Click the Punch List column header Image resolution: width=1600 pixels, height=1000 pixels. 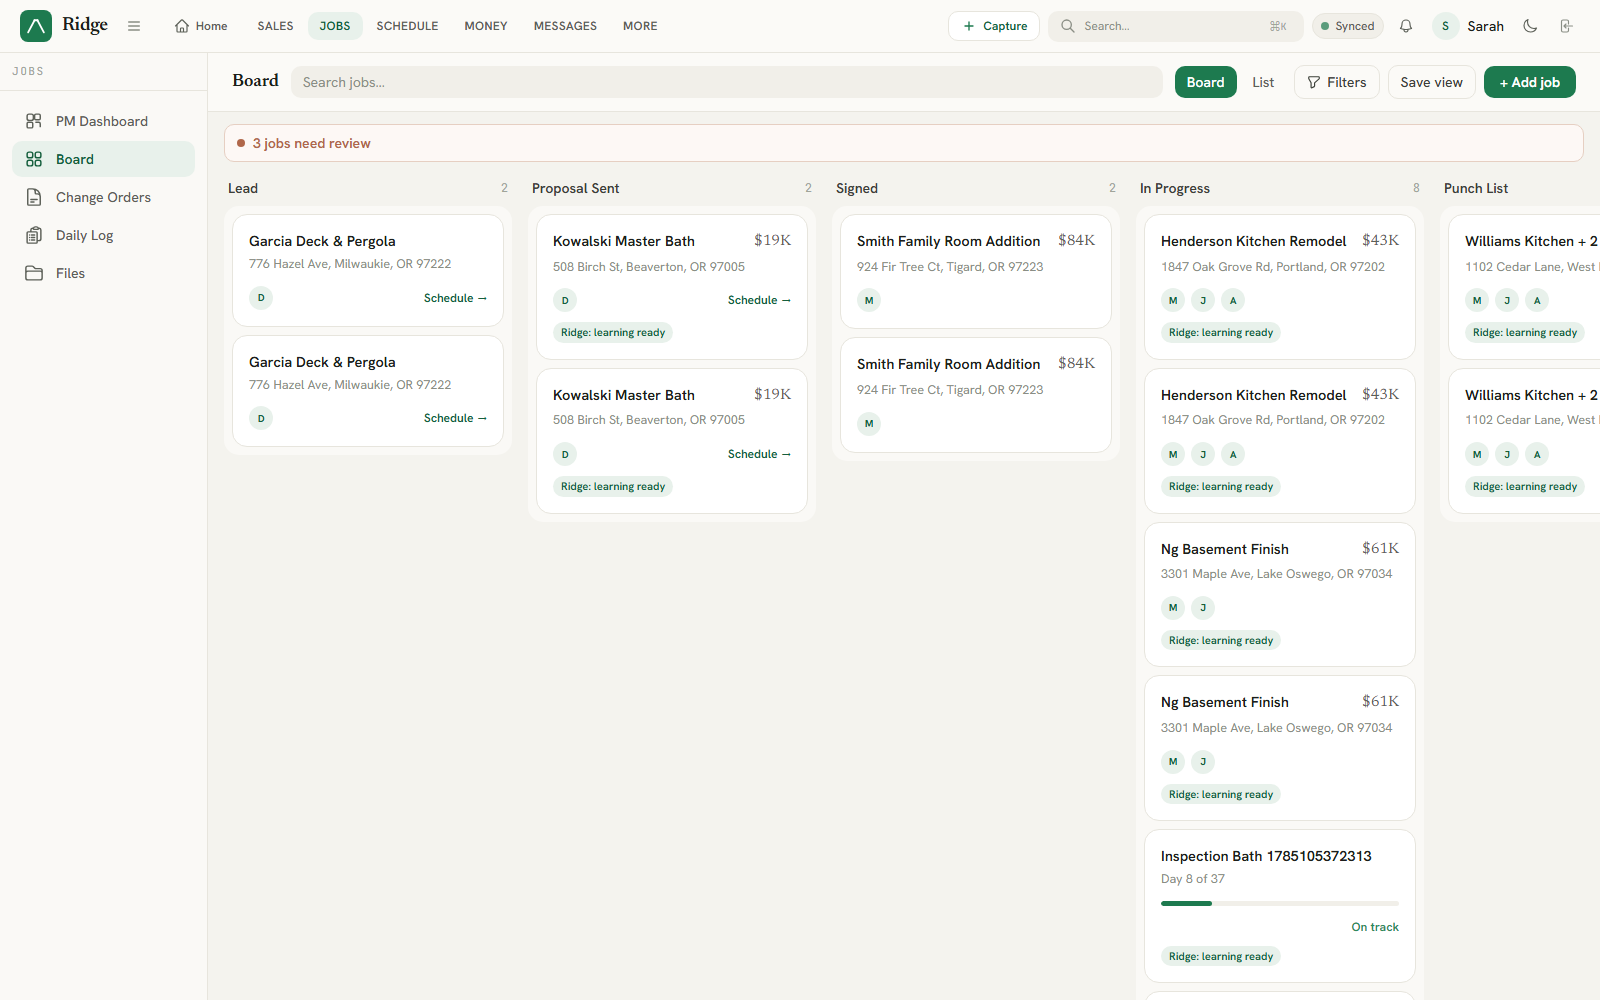1476,188
